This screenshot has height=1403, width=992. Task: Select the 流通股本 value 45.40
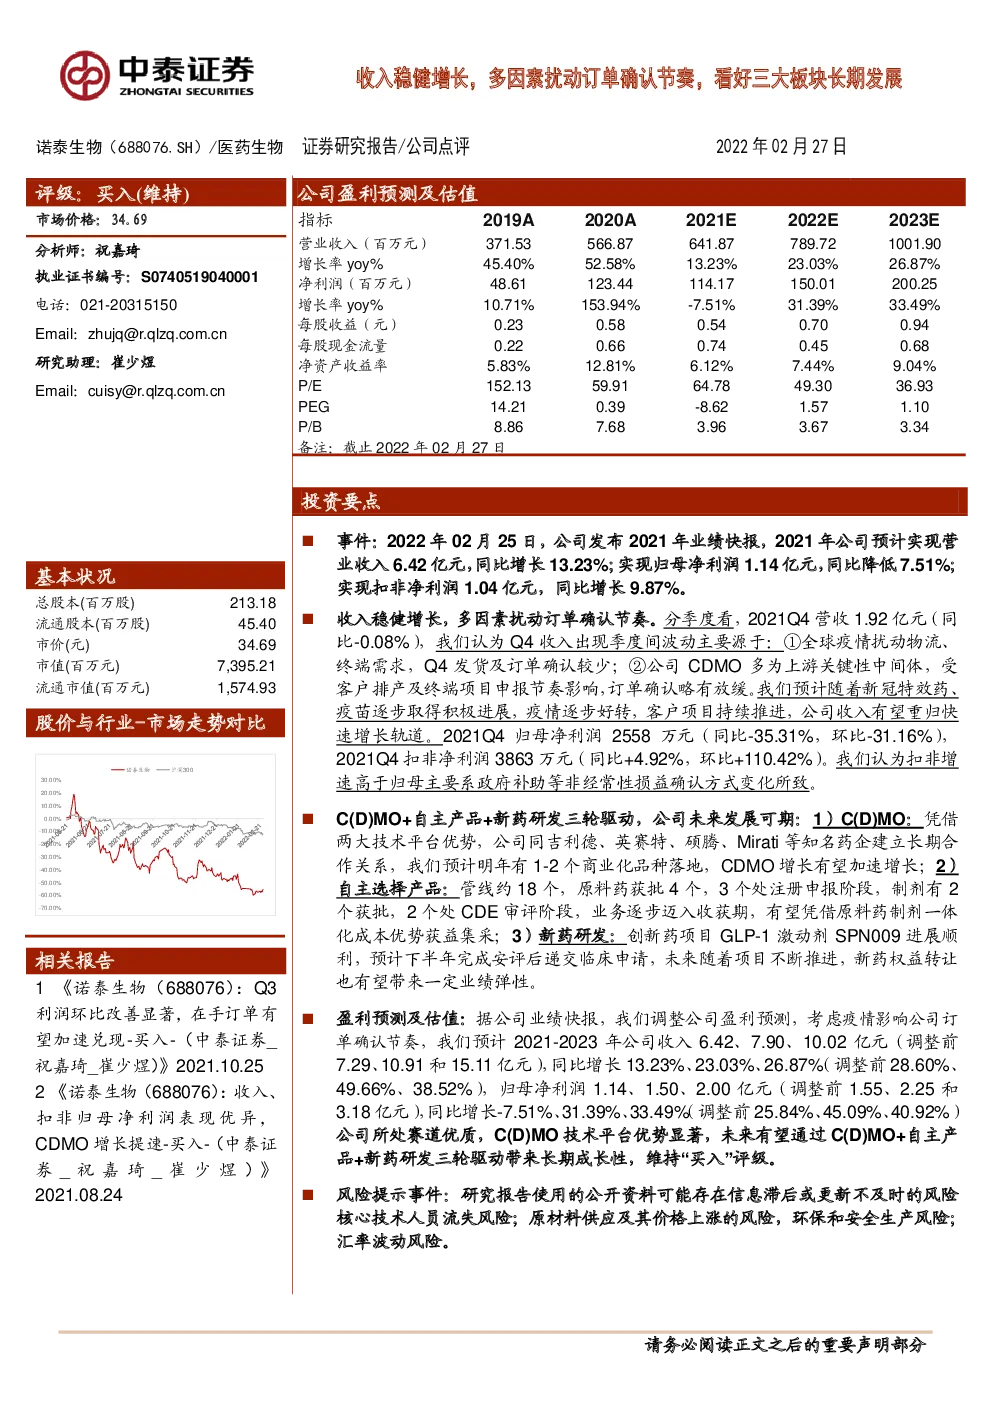point(257,624)
